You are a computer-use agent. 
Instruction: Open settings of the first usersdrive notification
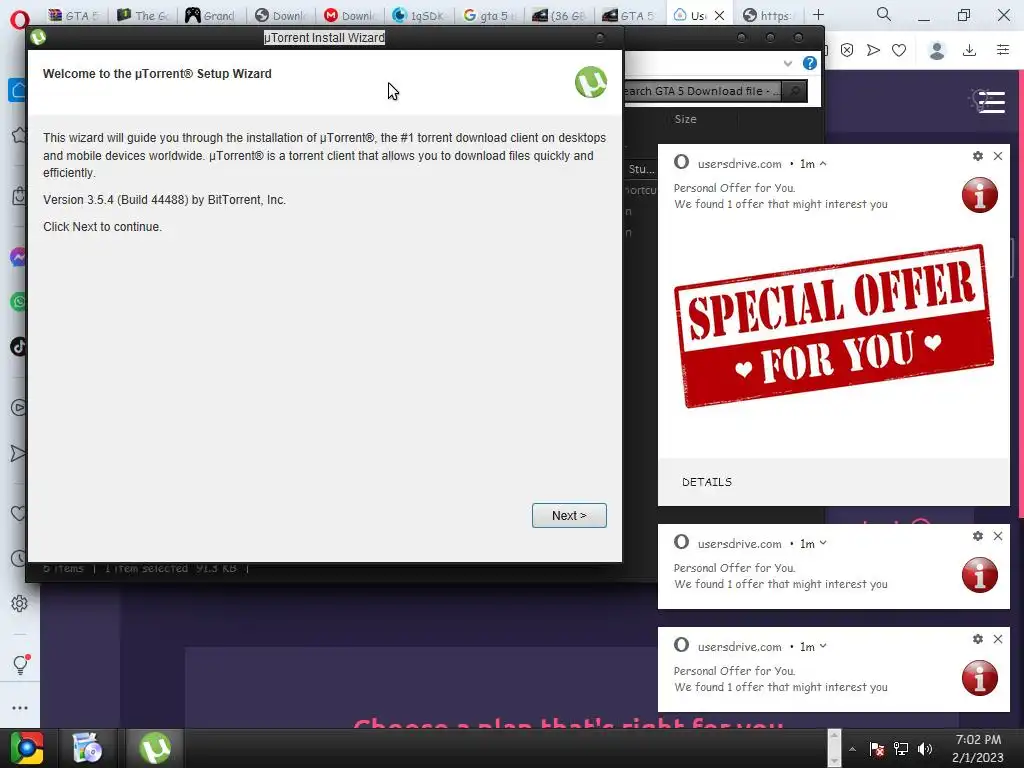(x=978, y=156)
